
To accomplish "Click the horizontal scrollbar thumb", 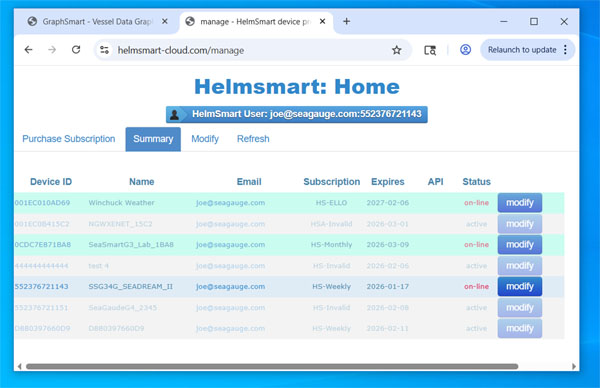I will click(x=272, y=367).
